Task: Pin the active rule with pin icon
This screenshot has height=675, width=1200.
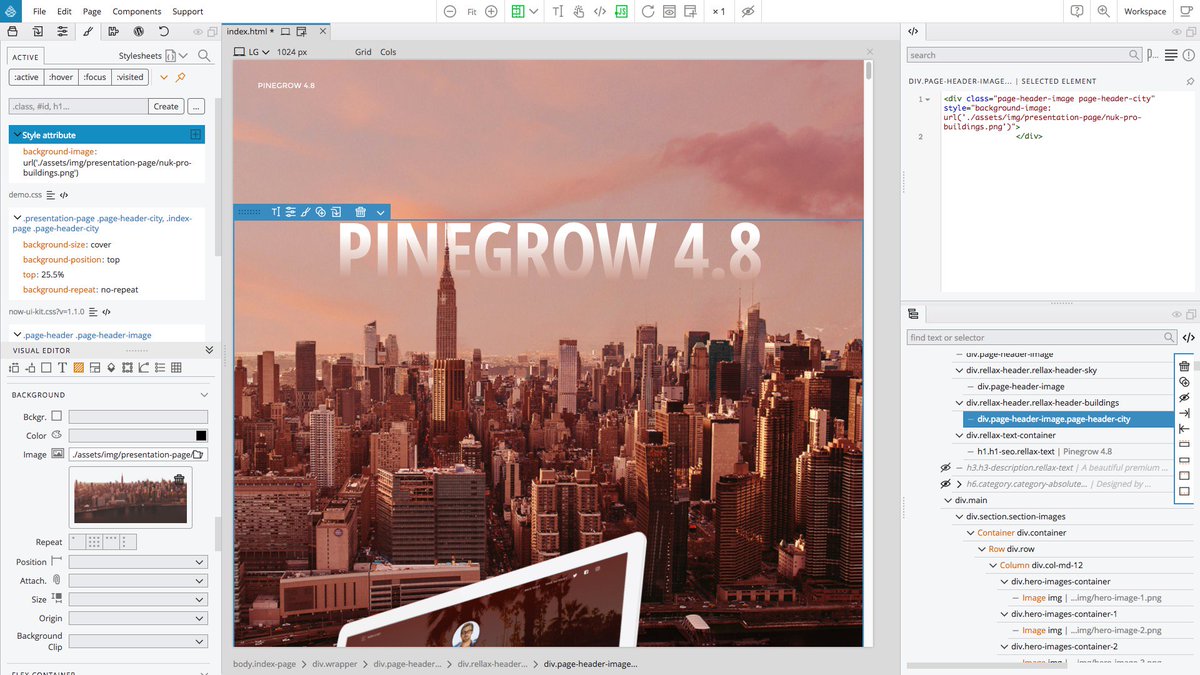Action: pyautogui.click(x=181, y=77)
